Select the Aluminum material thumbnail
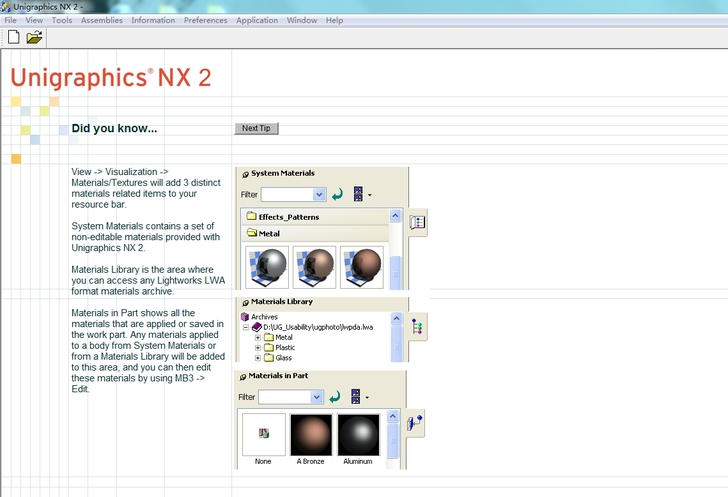The image size is (728, 497). pos(357,435)
